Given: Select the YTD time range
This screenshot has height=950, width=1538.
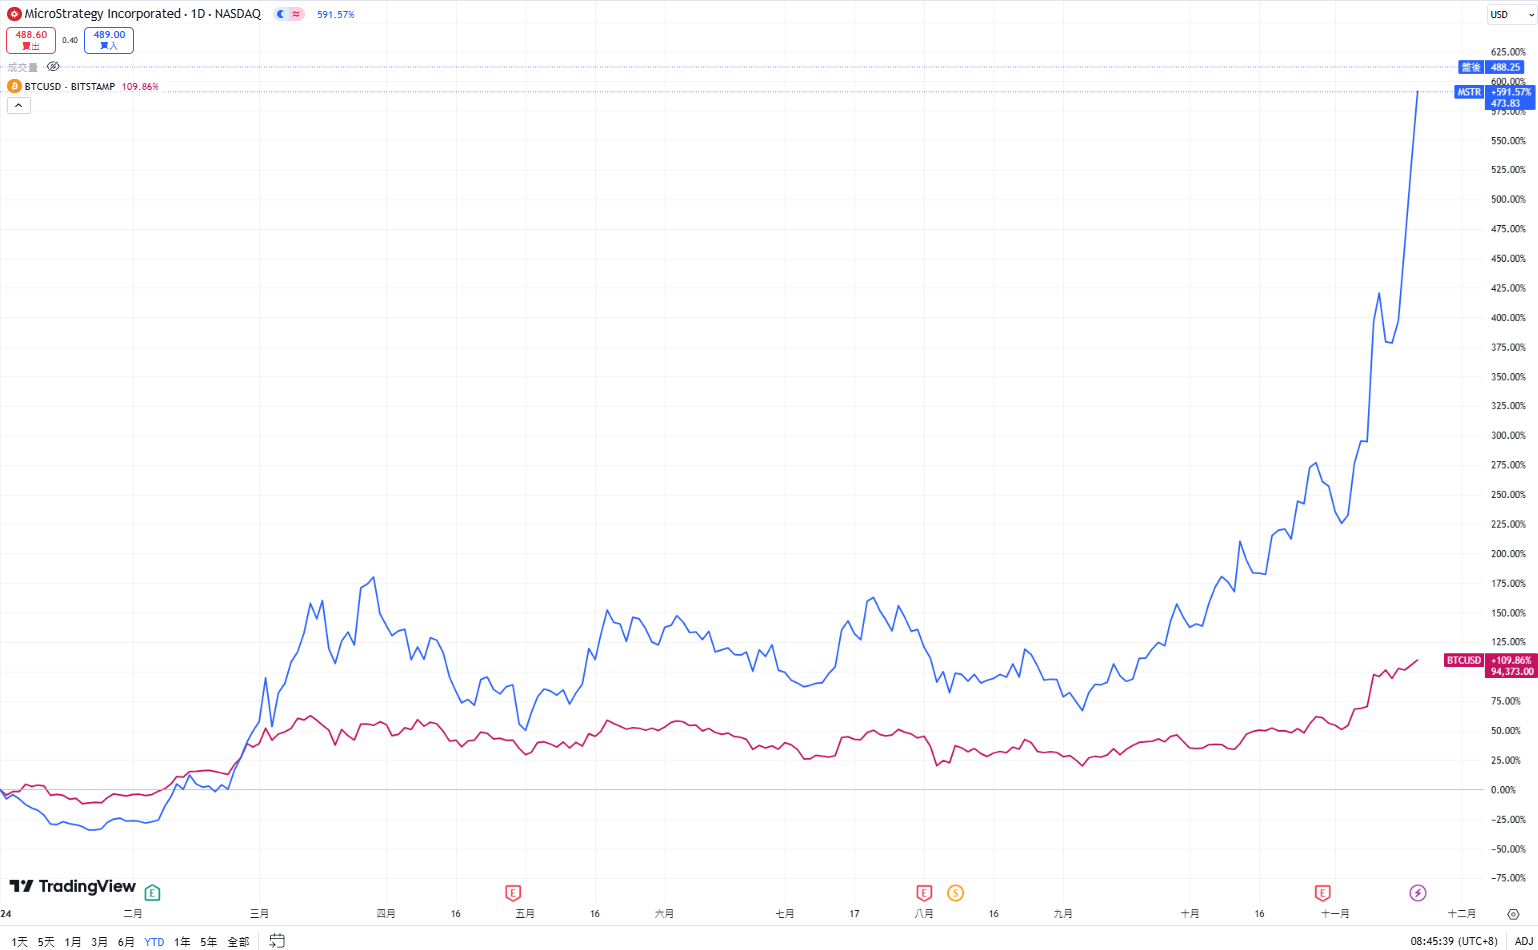Looking at the screenshot, I should tap(154, 942).
